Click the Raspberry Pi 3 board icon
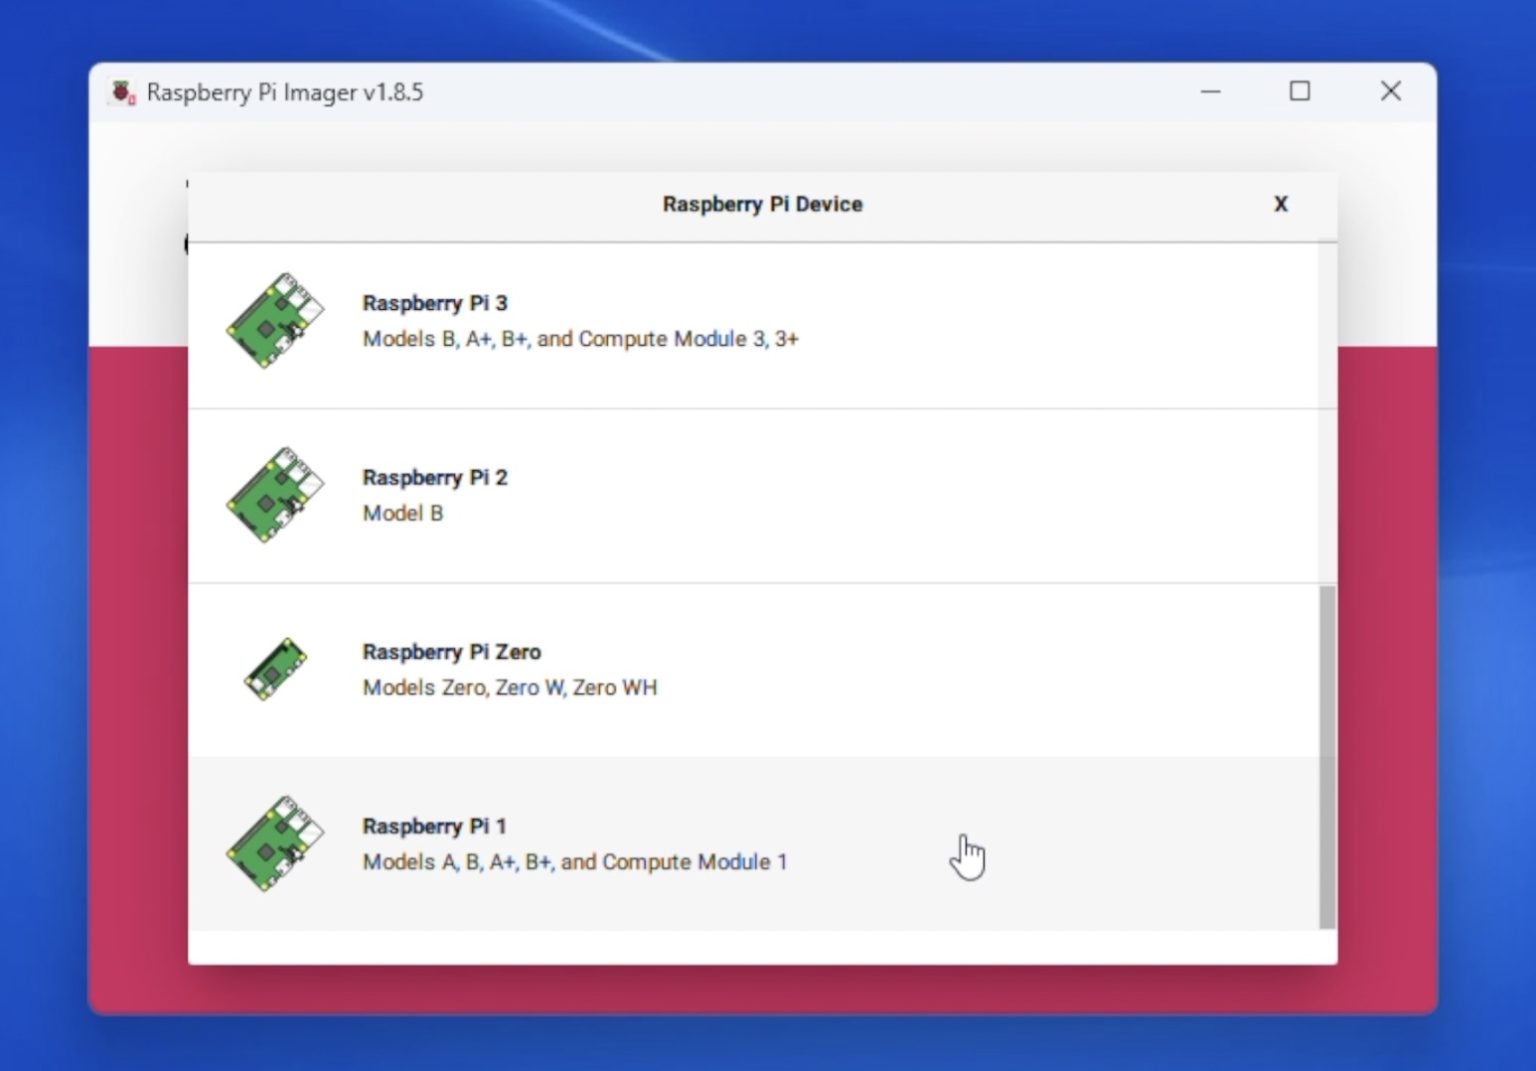Screen dimensions: 1536x1071 (x=277, y=320)
